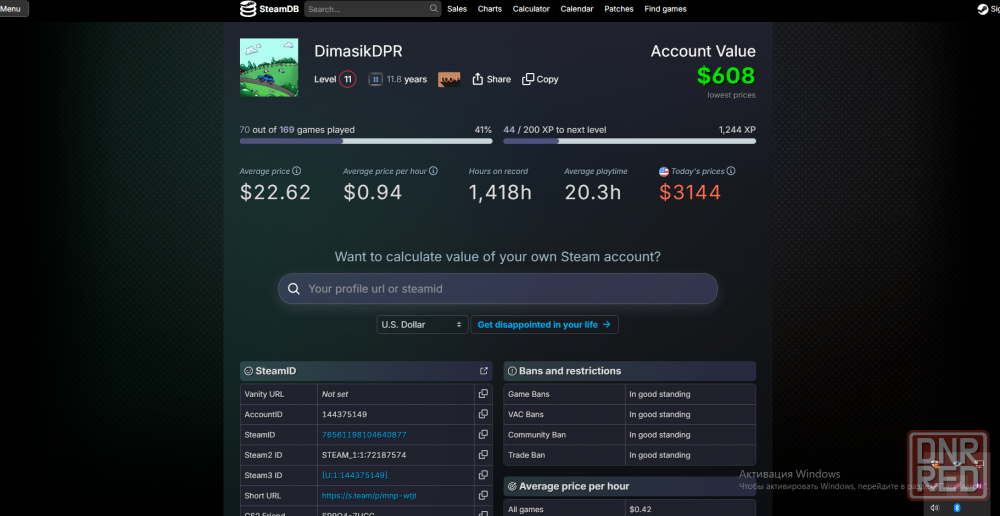Click the $0.94 average price per hour value
Screen dimensions: 1000x516
tap(372, 193)
